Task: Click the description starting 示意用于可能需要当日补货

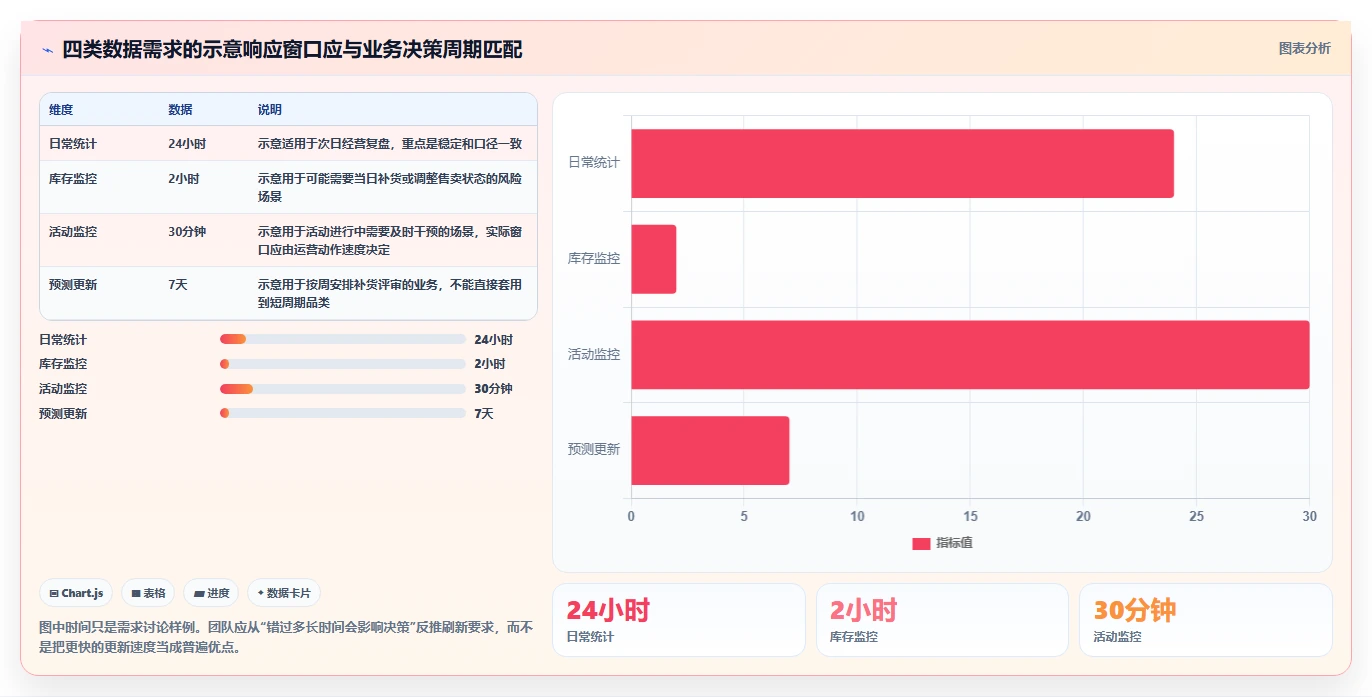Action: click(x=390, y=188)
